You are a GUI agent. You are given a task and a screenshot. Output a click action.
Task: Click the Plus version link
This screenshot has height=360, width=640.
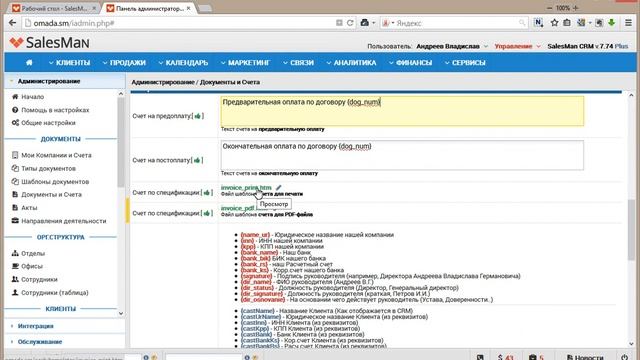click(621, 46)
